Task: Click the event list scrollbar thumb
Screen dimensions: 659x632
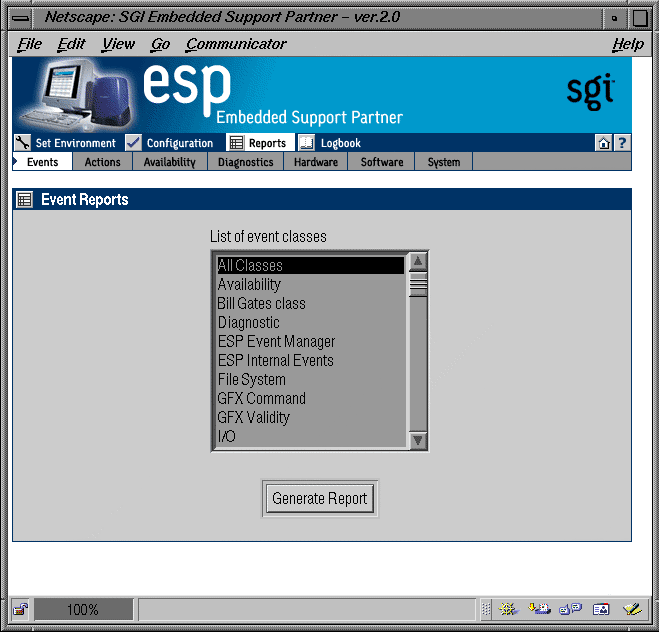Action: [418, 284]
